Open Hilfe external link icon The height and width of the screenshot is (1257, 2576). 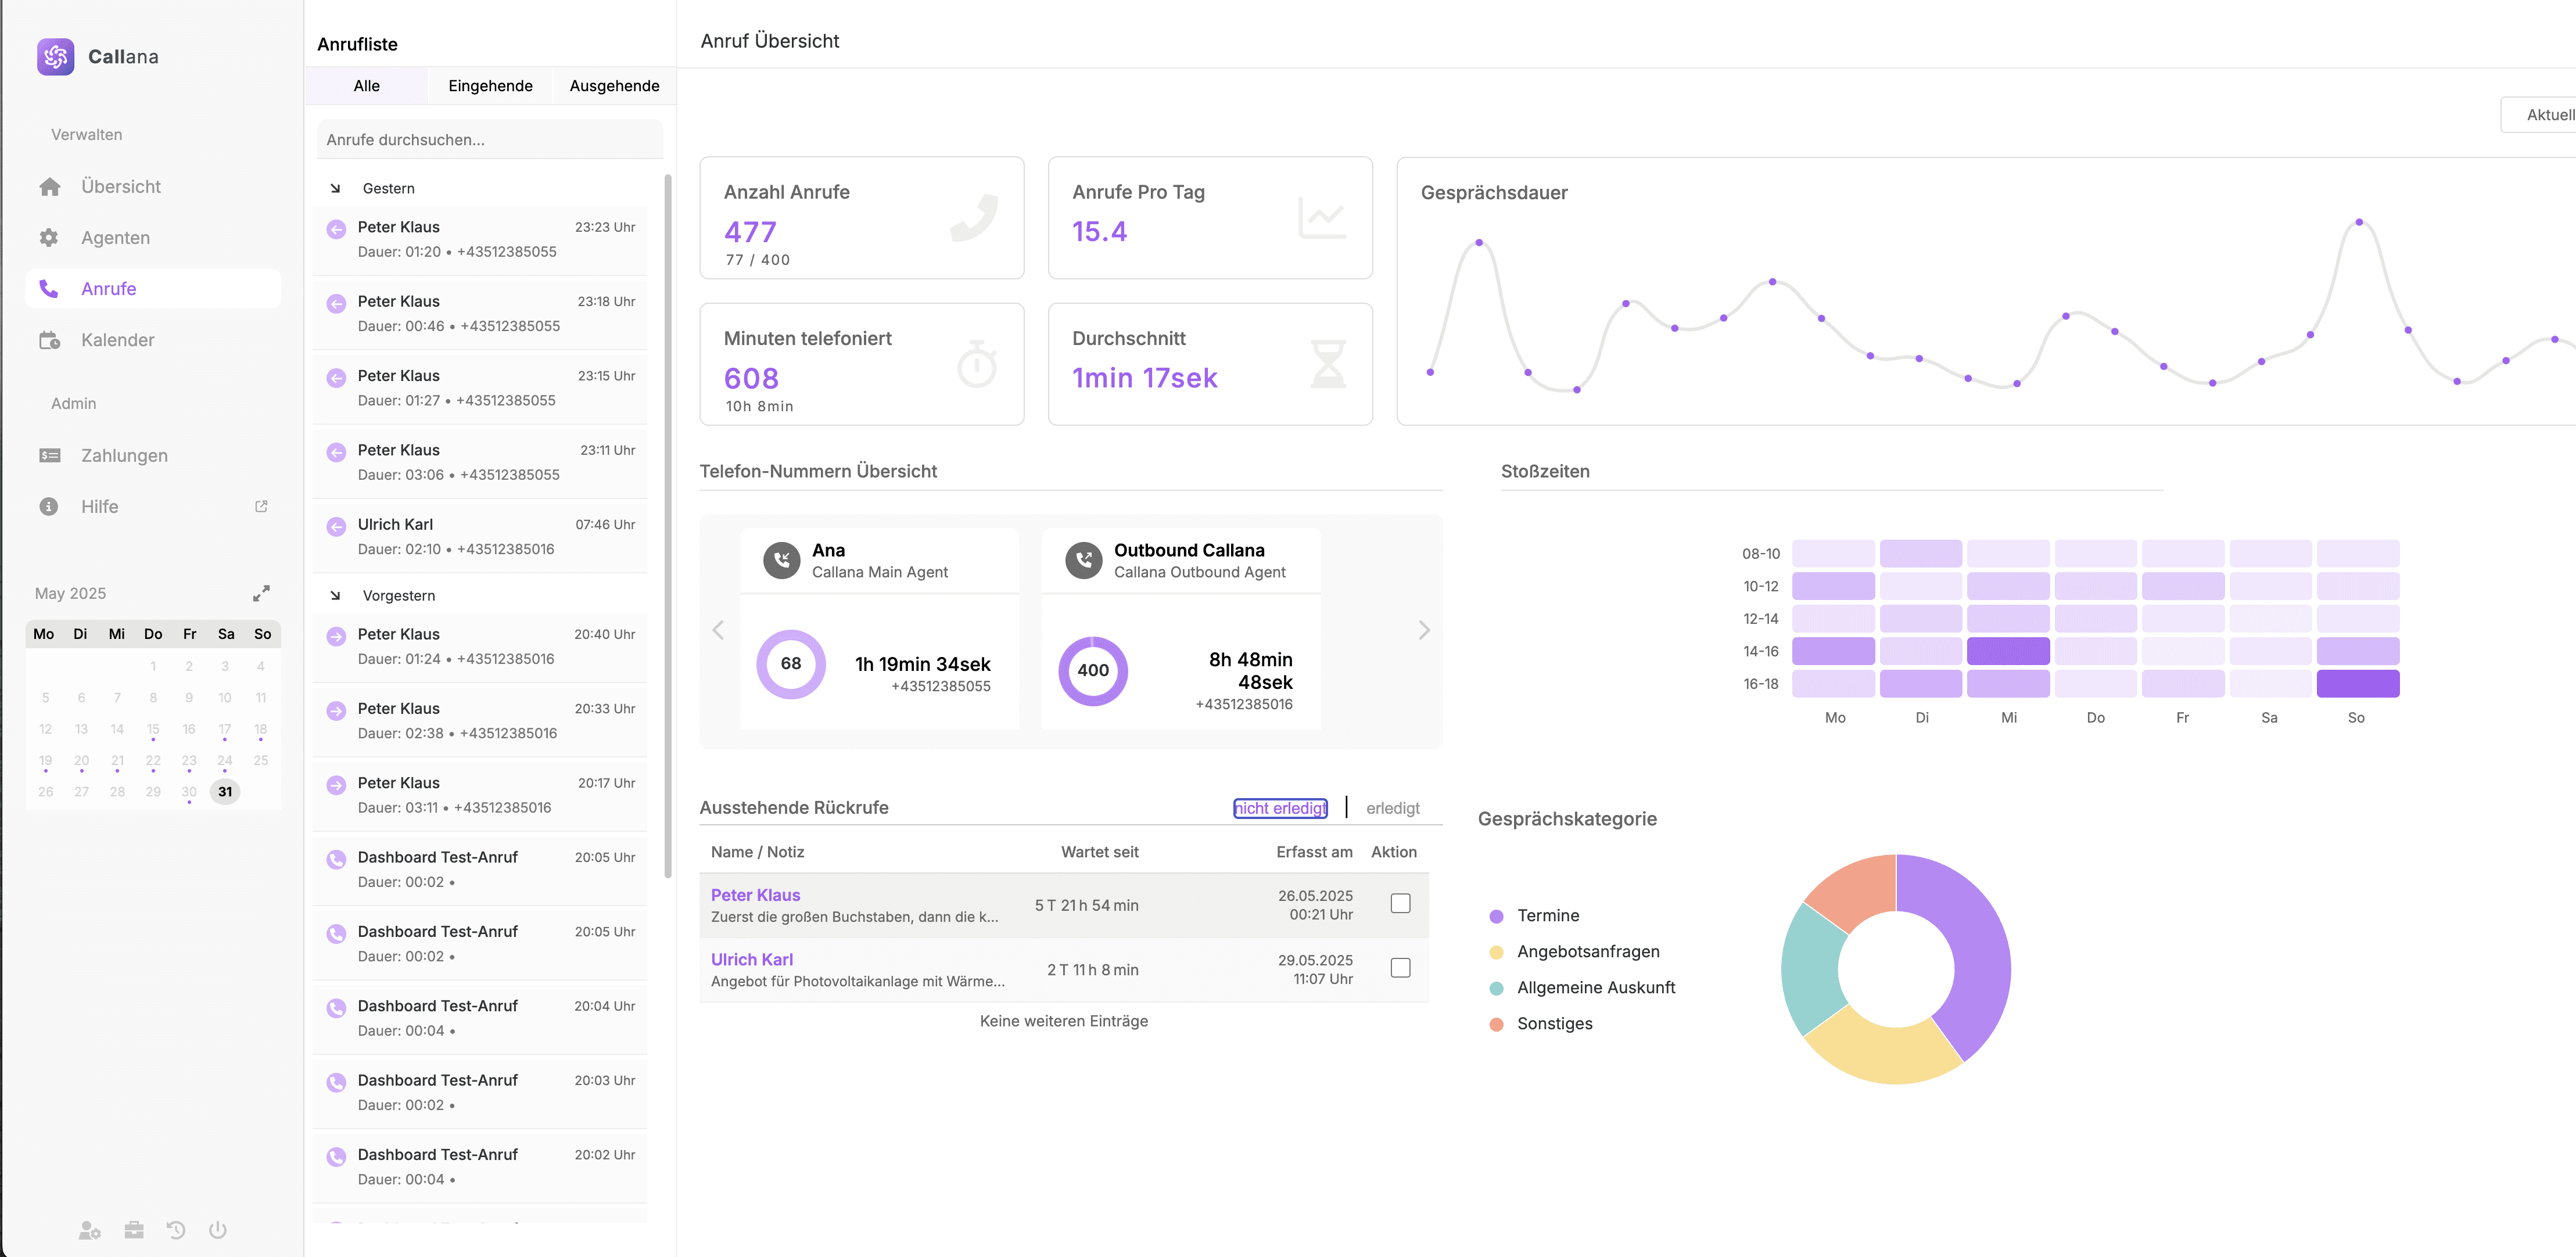tap(261, 507)
